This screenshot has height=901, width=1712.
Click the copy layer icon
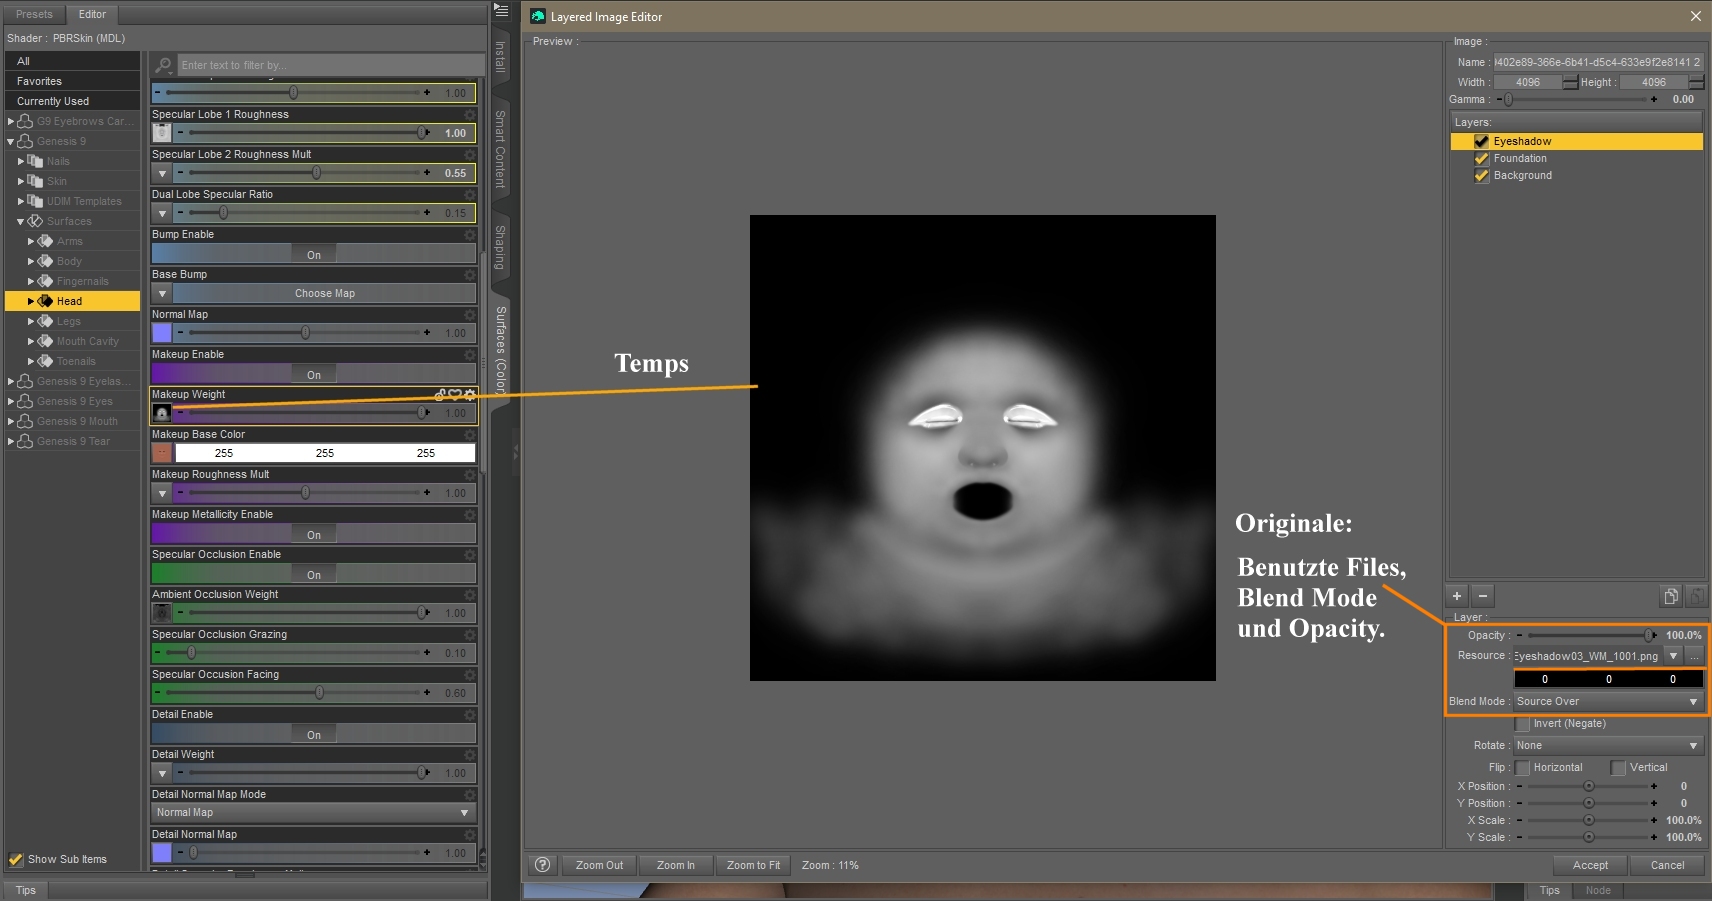pyautogui.click(x=1670, y=596)
